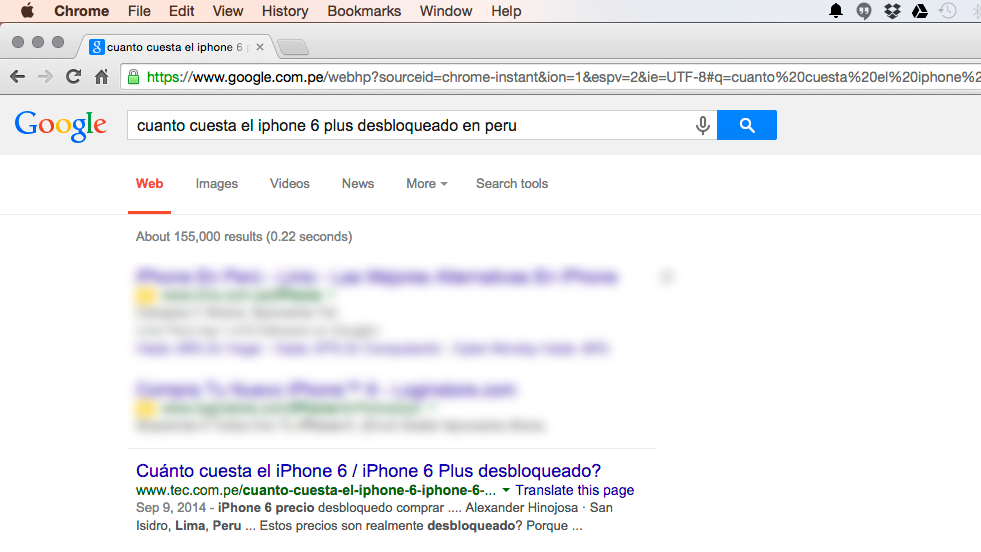The width and height of the screenshot is (981, 552).
Task: Open the Help menu
Action: point(506,11)
